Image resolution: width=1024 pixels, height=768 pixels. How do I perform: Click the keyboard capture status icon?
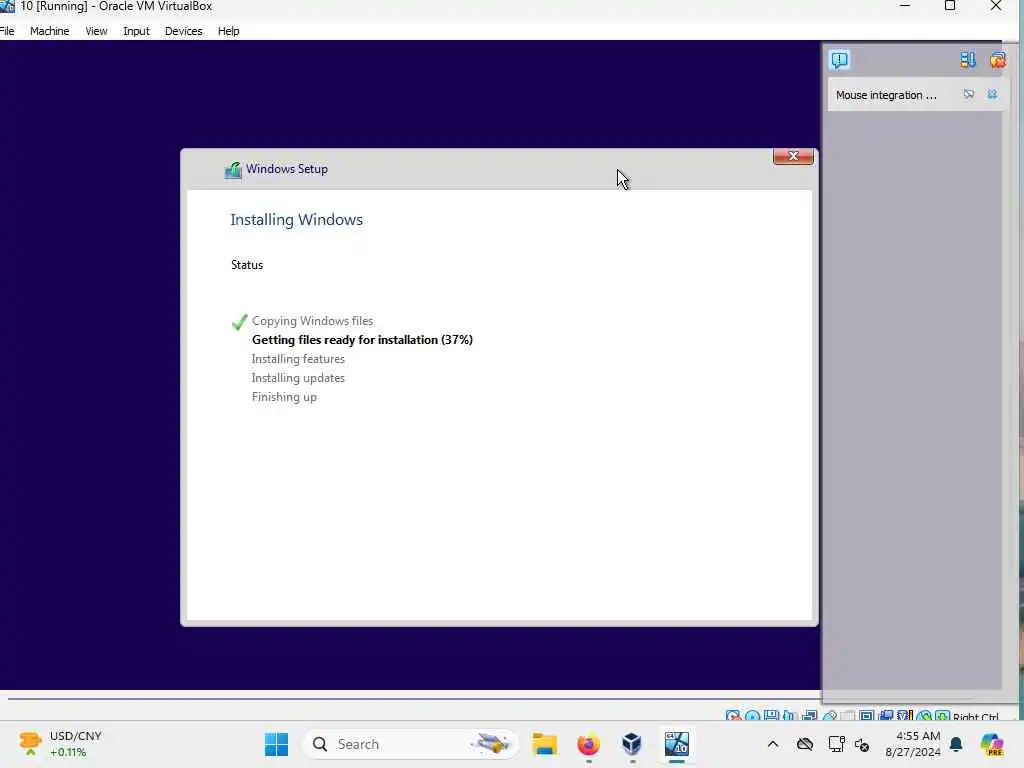[942, 716]
